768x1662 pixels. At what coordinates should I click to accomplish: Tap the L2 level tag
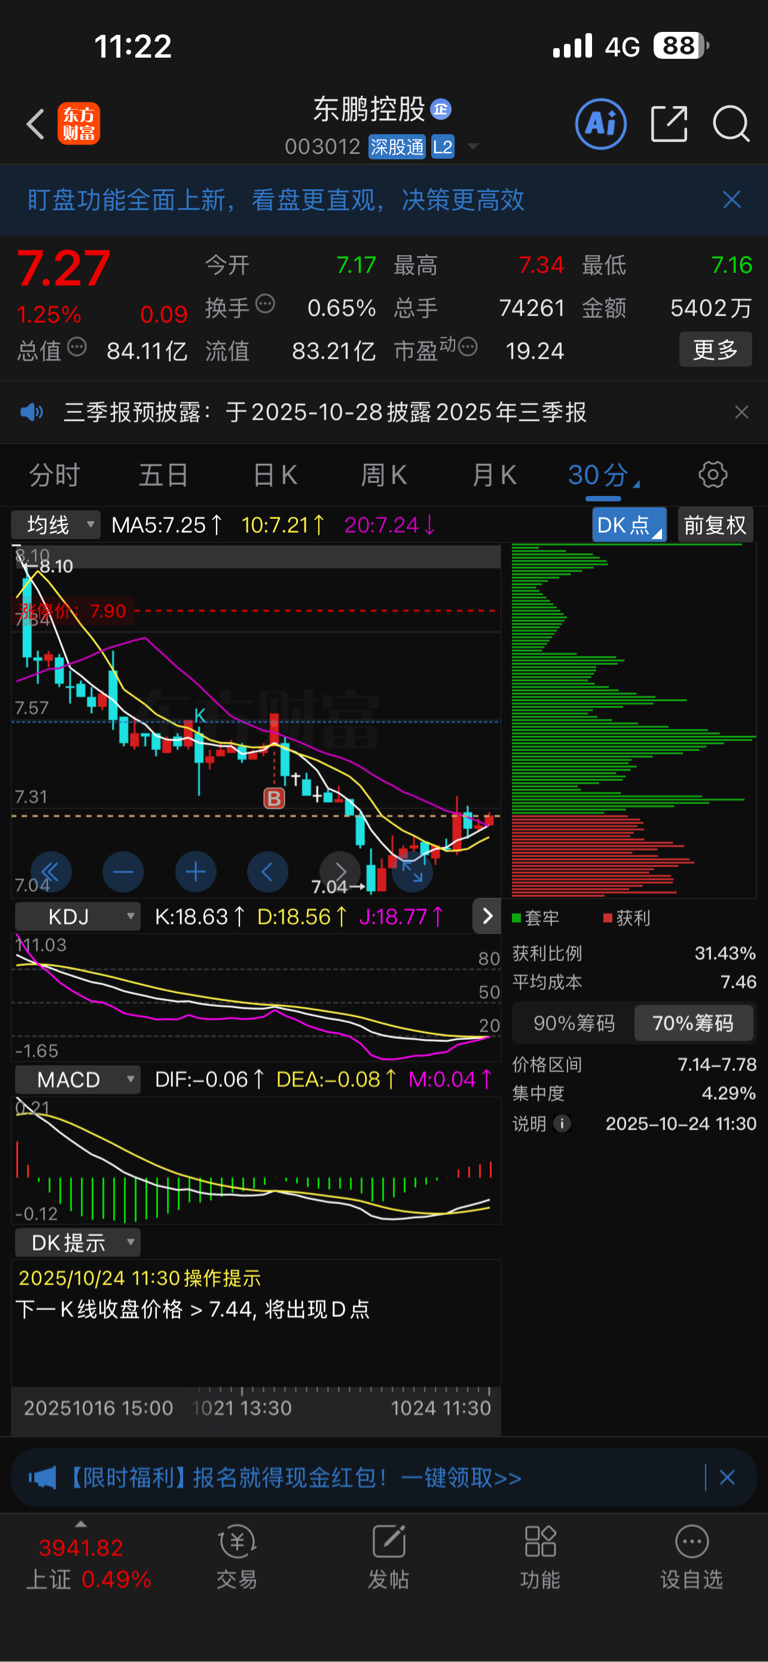click(x=443, y=147)
